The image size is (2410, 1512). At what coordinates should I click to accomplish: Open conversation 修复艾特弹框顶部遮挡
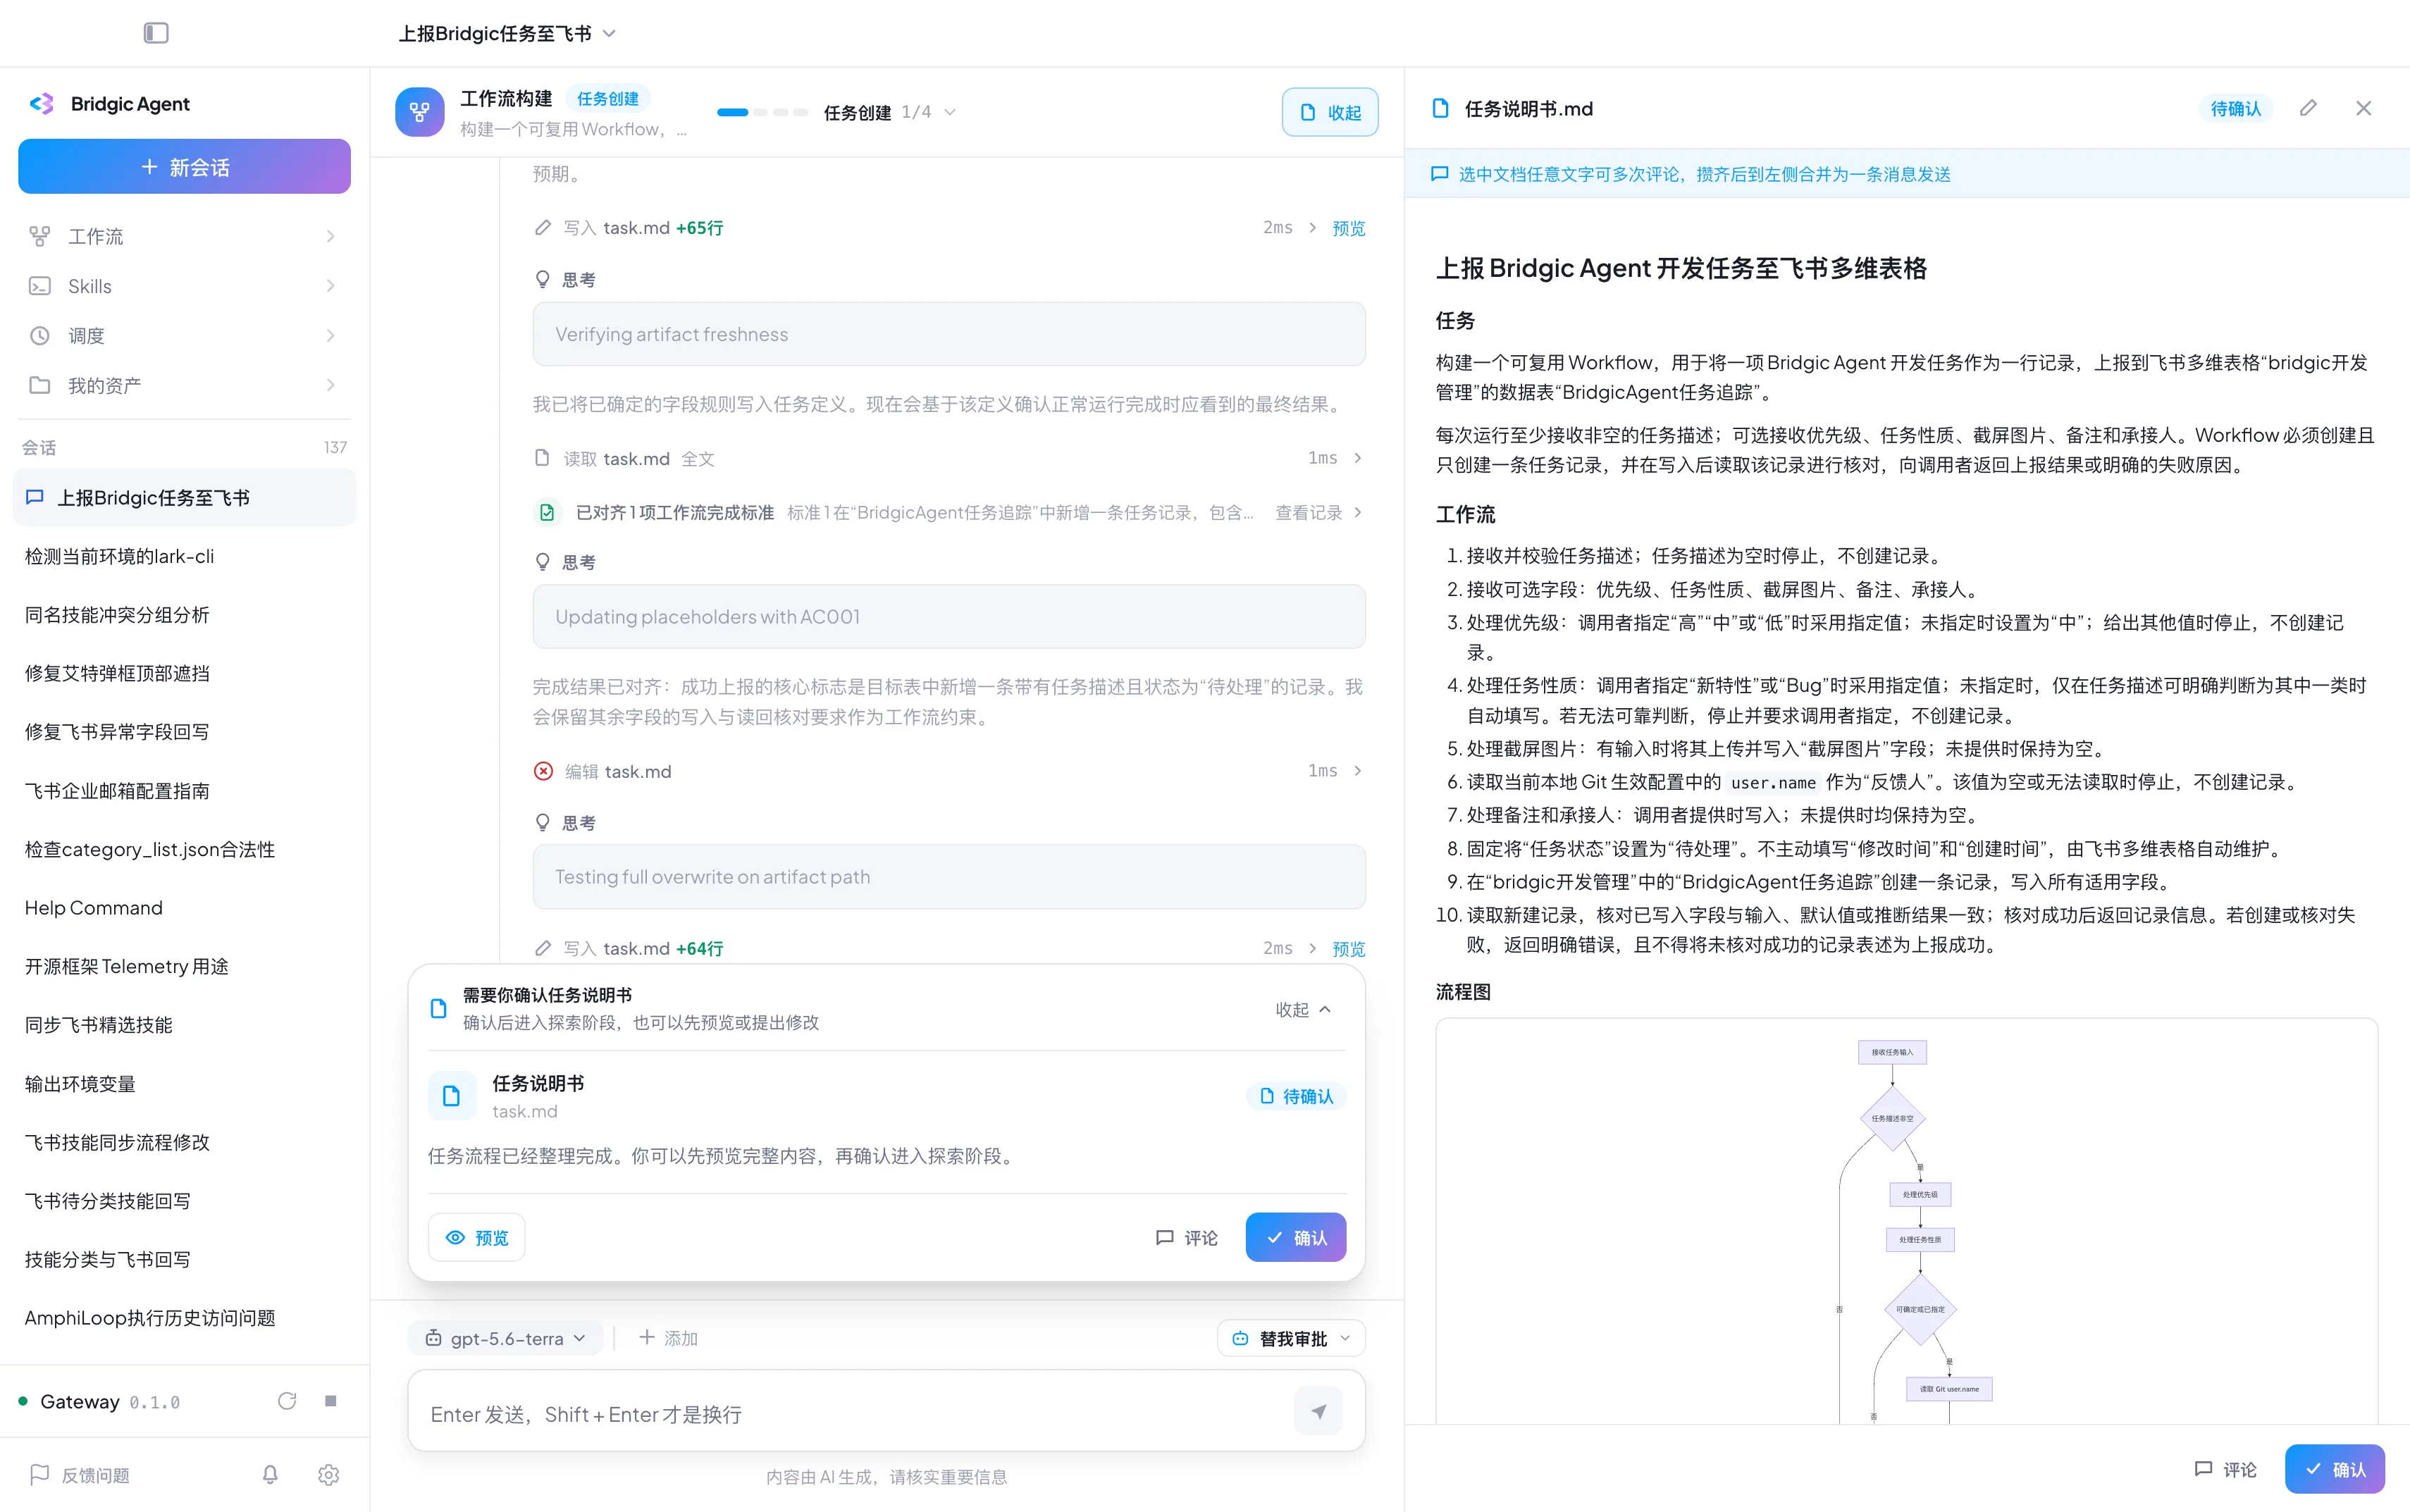[x=184, y=673]
